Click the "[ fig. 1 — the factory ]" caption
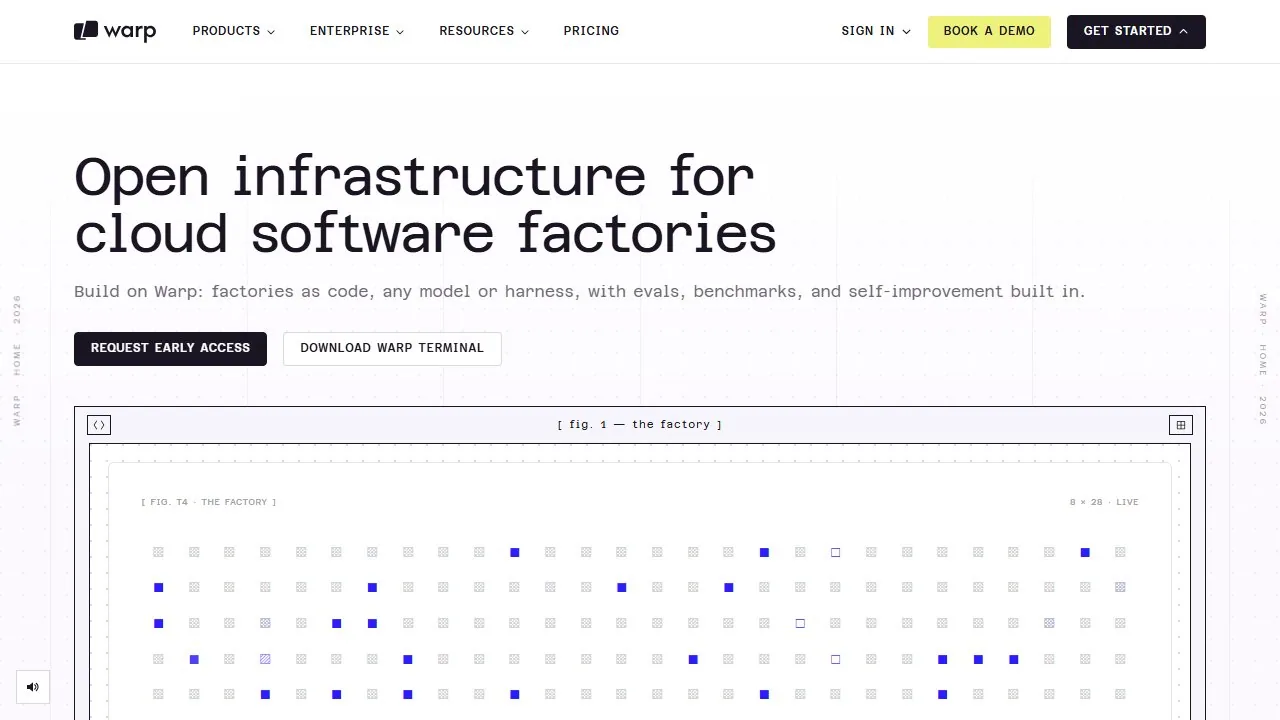This screenshot has width=1280, height=720. pyautogui.click(x=640, y=425)
